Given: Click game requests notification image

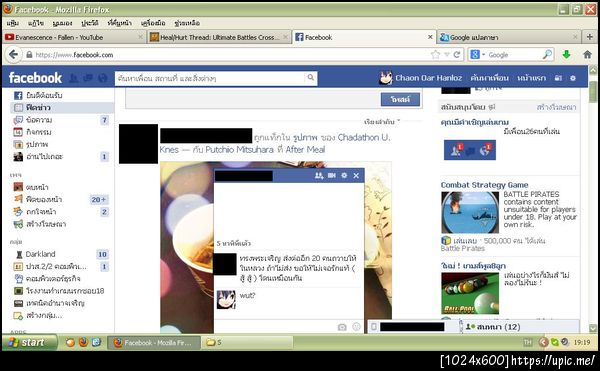Looking at the screenshot, I should 470,150.
